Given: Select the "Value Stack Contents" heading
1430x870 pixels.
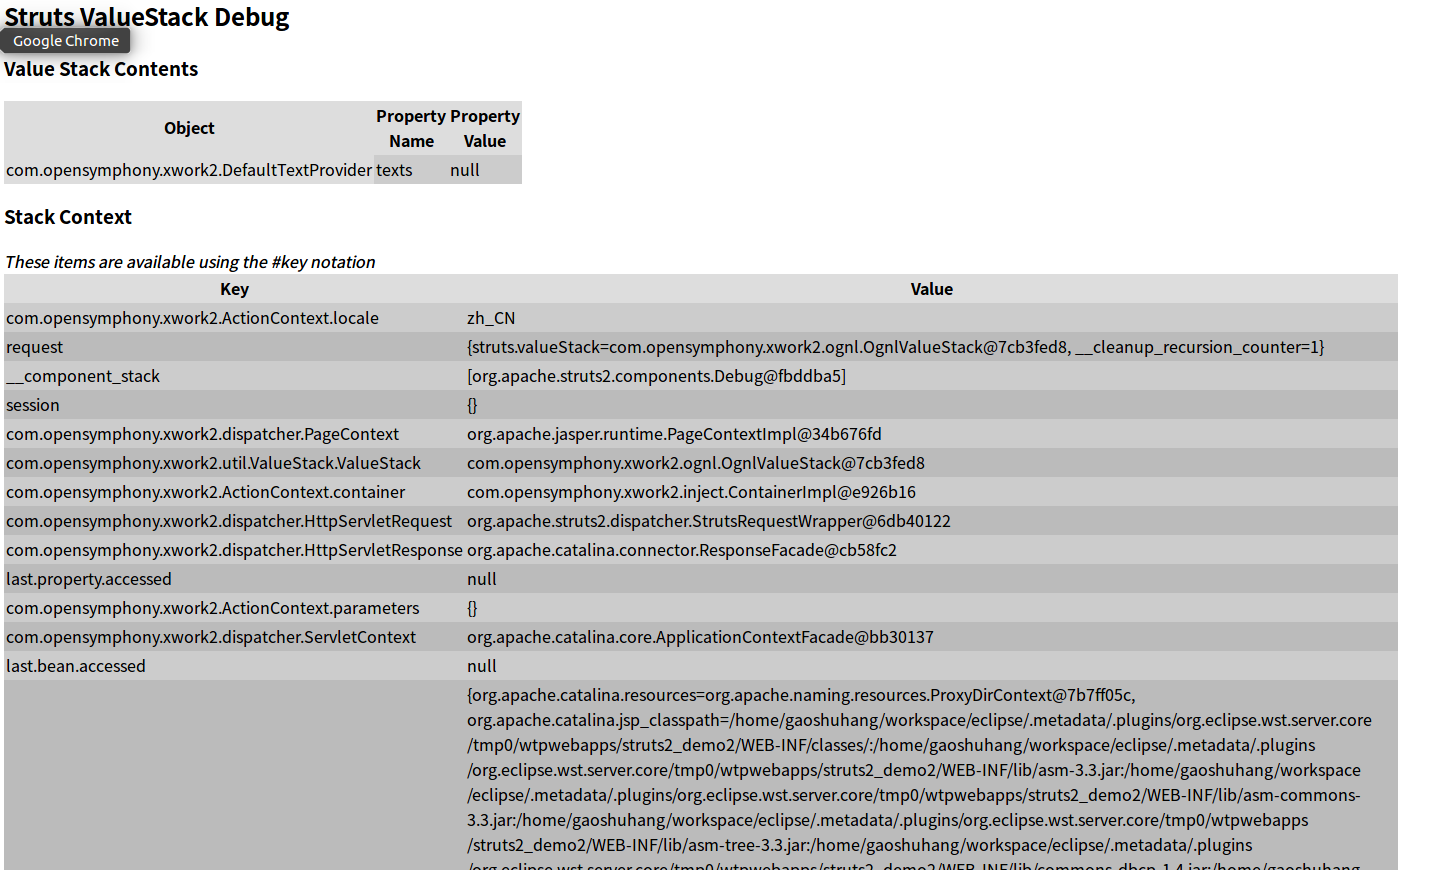Looking at the screenshot, I should tap(101, 69).
